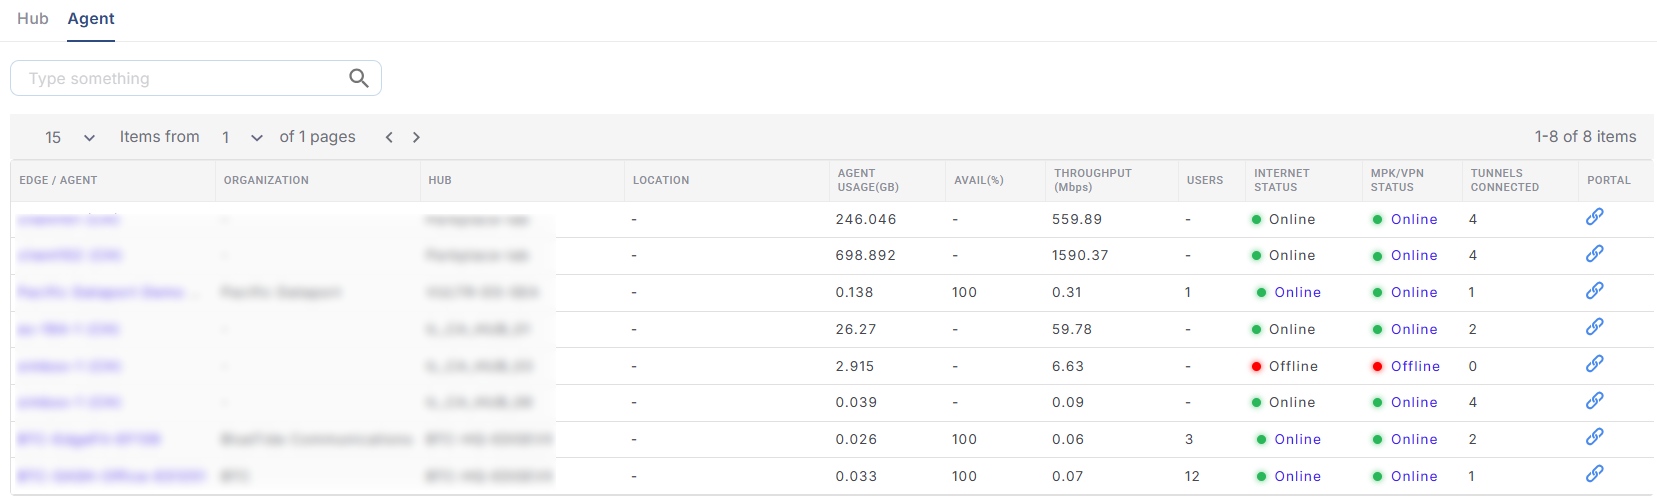The image size is (1657, 498).
Task: Open portal link for agent with 1590.37 Mbps throughput
Action: pos(1594,254)
